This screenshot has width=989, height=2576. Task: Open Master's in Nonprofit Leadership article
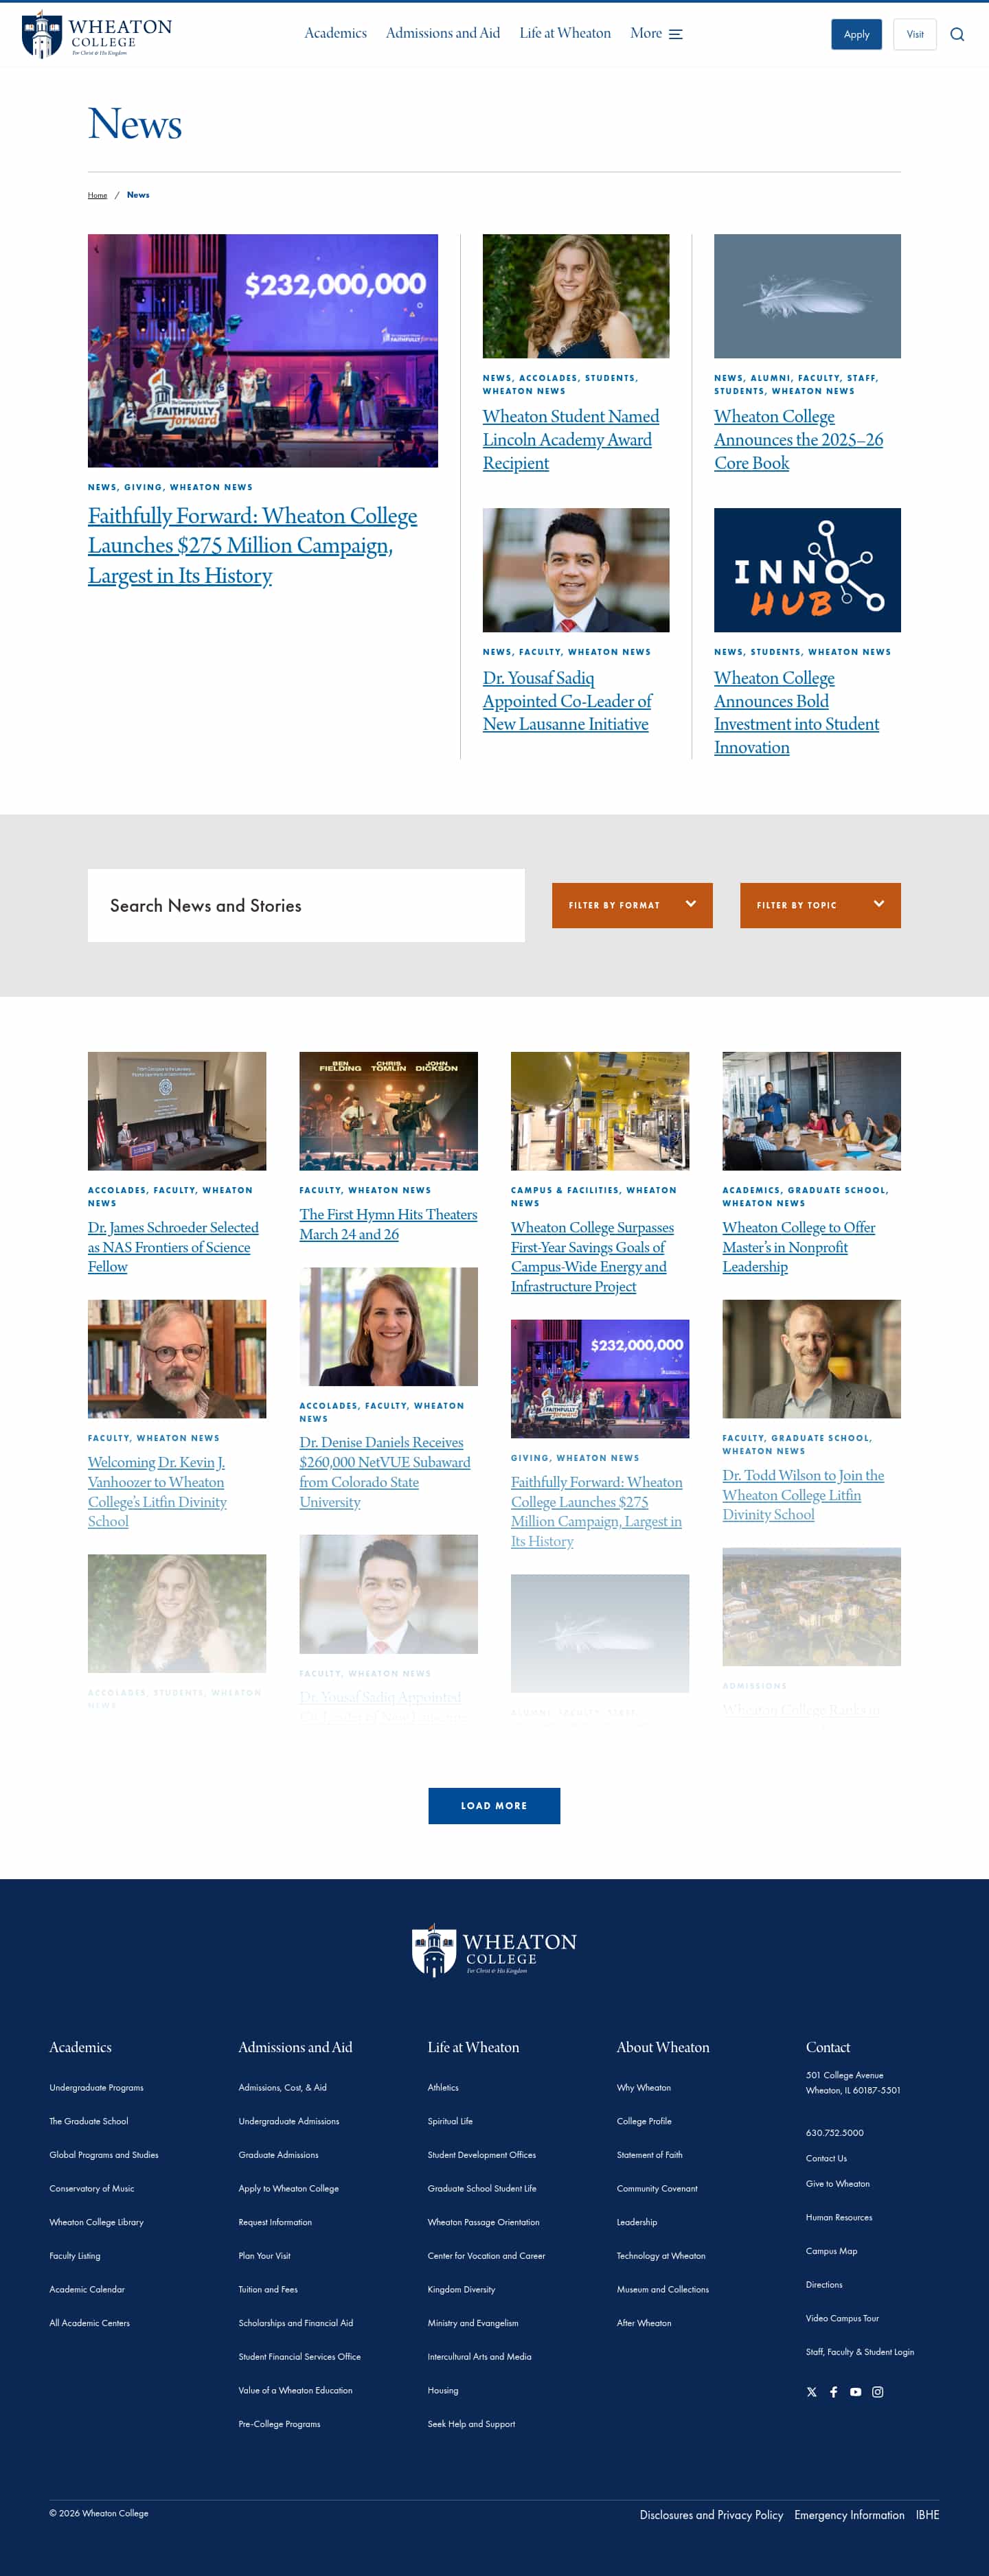(x=798, y=1247)
